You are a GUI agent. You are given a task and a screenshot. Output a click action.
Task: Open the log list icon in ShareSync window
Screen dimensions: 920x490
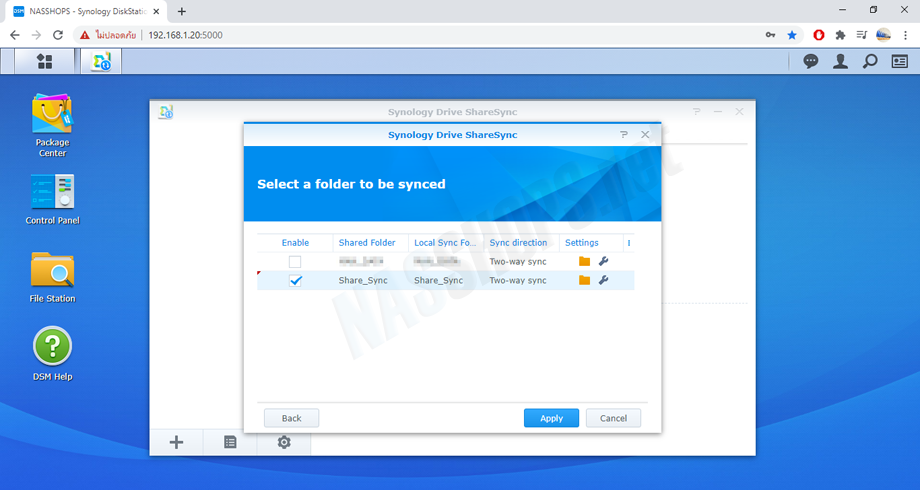[x=230, y=442]
